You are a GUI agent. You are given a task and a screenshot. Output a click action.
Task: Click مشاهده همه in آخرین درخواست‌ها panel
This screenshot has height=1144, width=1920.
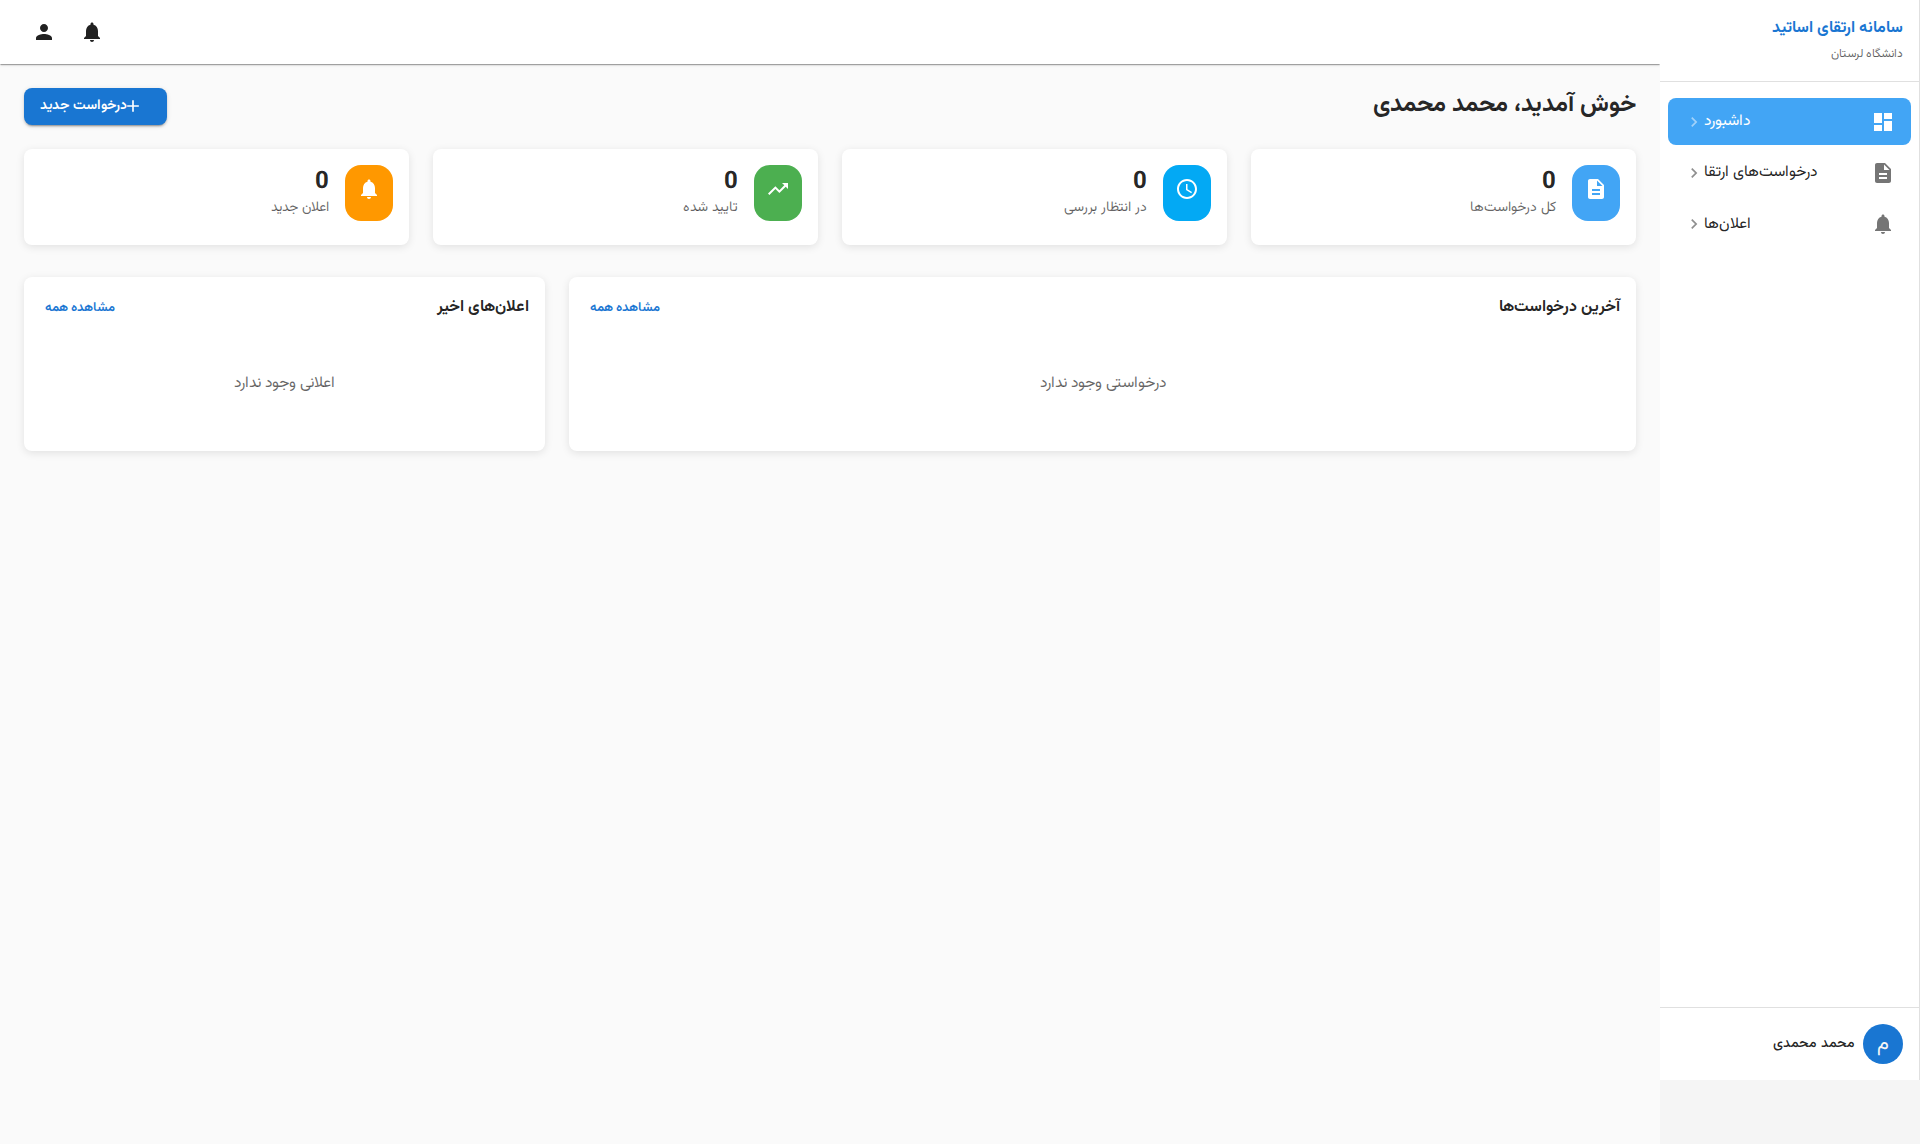click(625, 307)
